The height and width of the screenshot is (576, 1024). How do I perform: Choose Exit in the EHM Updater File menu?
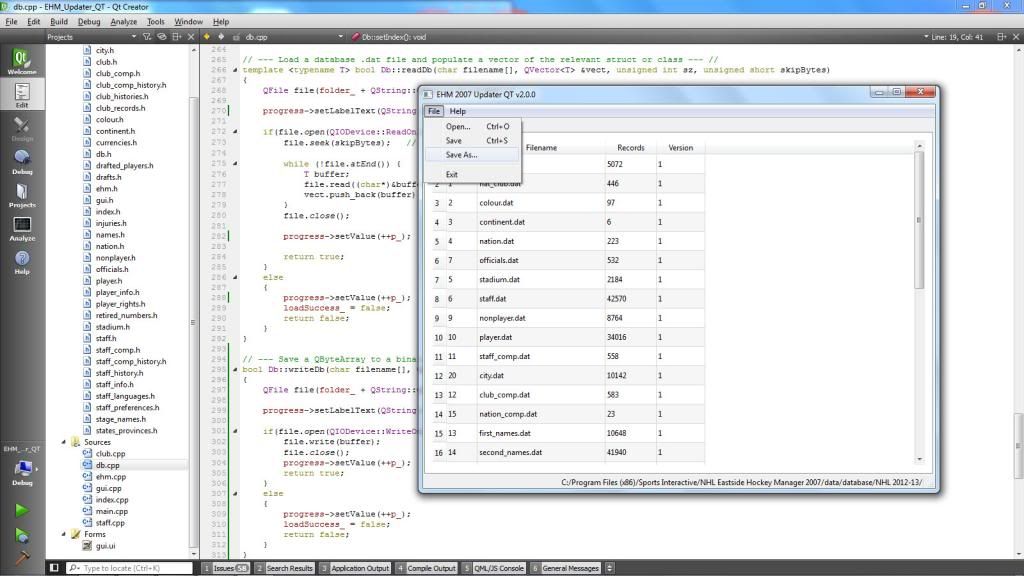pos(473,174)
